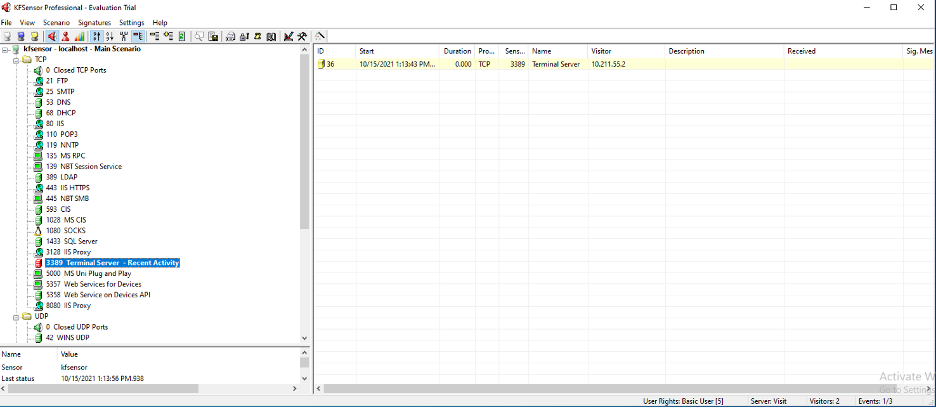Click the red pen edit toolbar icon
This screenshot has width=936, height=408.
pyautogui.click(x=289, y=36)
